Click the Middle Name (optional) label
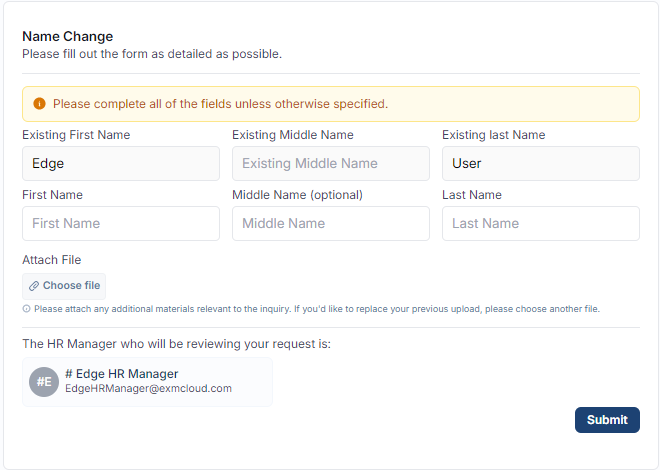This screenshot has height=470, width=660. pos(297,195)
